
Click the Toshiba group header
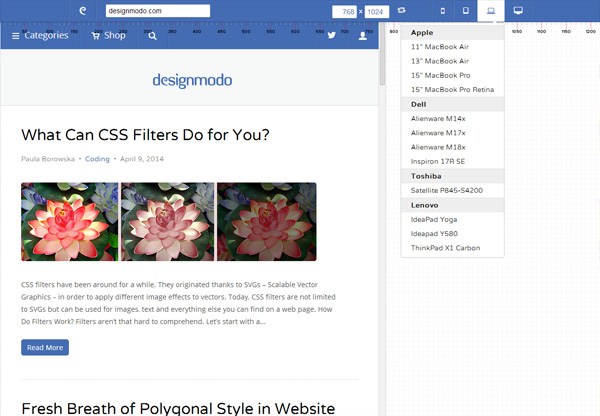pyautogui.click(x=453, y=176)
